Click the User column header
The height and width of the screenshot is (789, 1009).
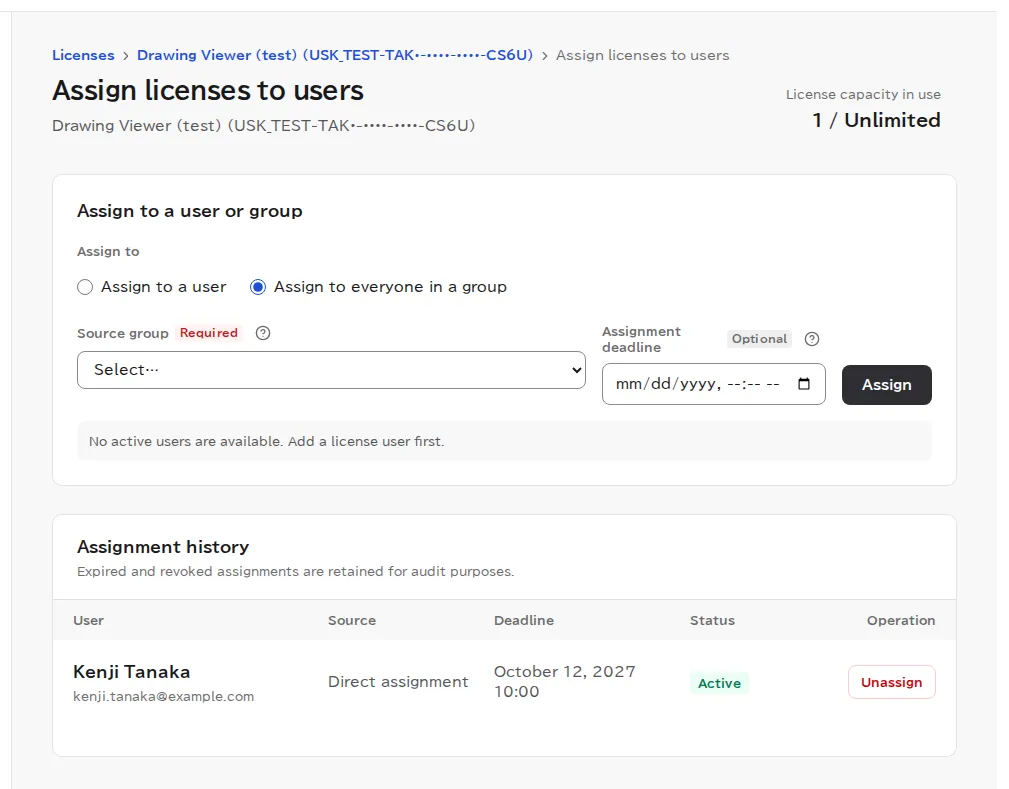[x=88, y=620]
